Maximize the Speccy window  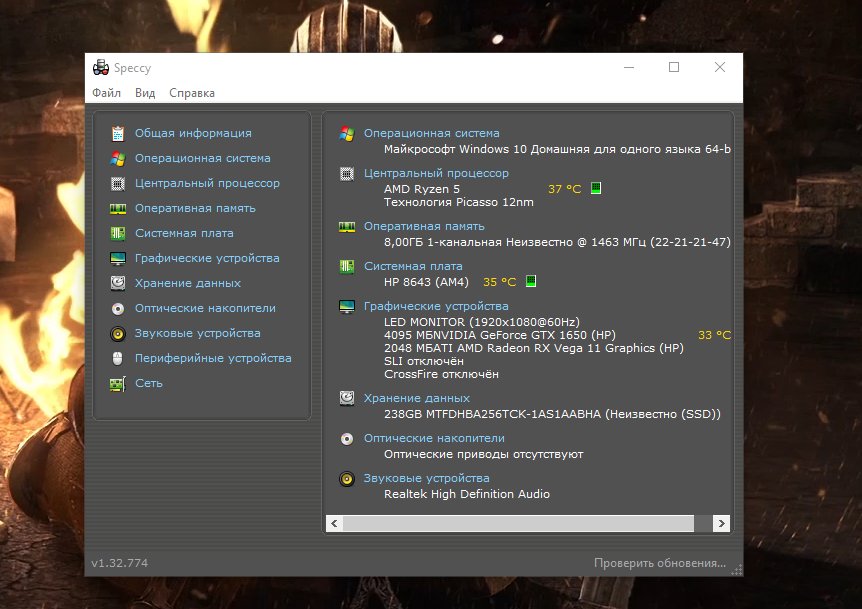coord(674,67)
